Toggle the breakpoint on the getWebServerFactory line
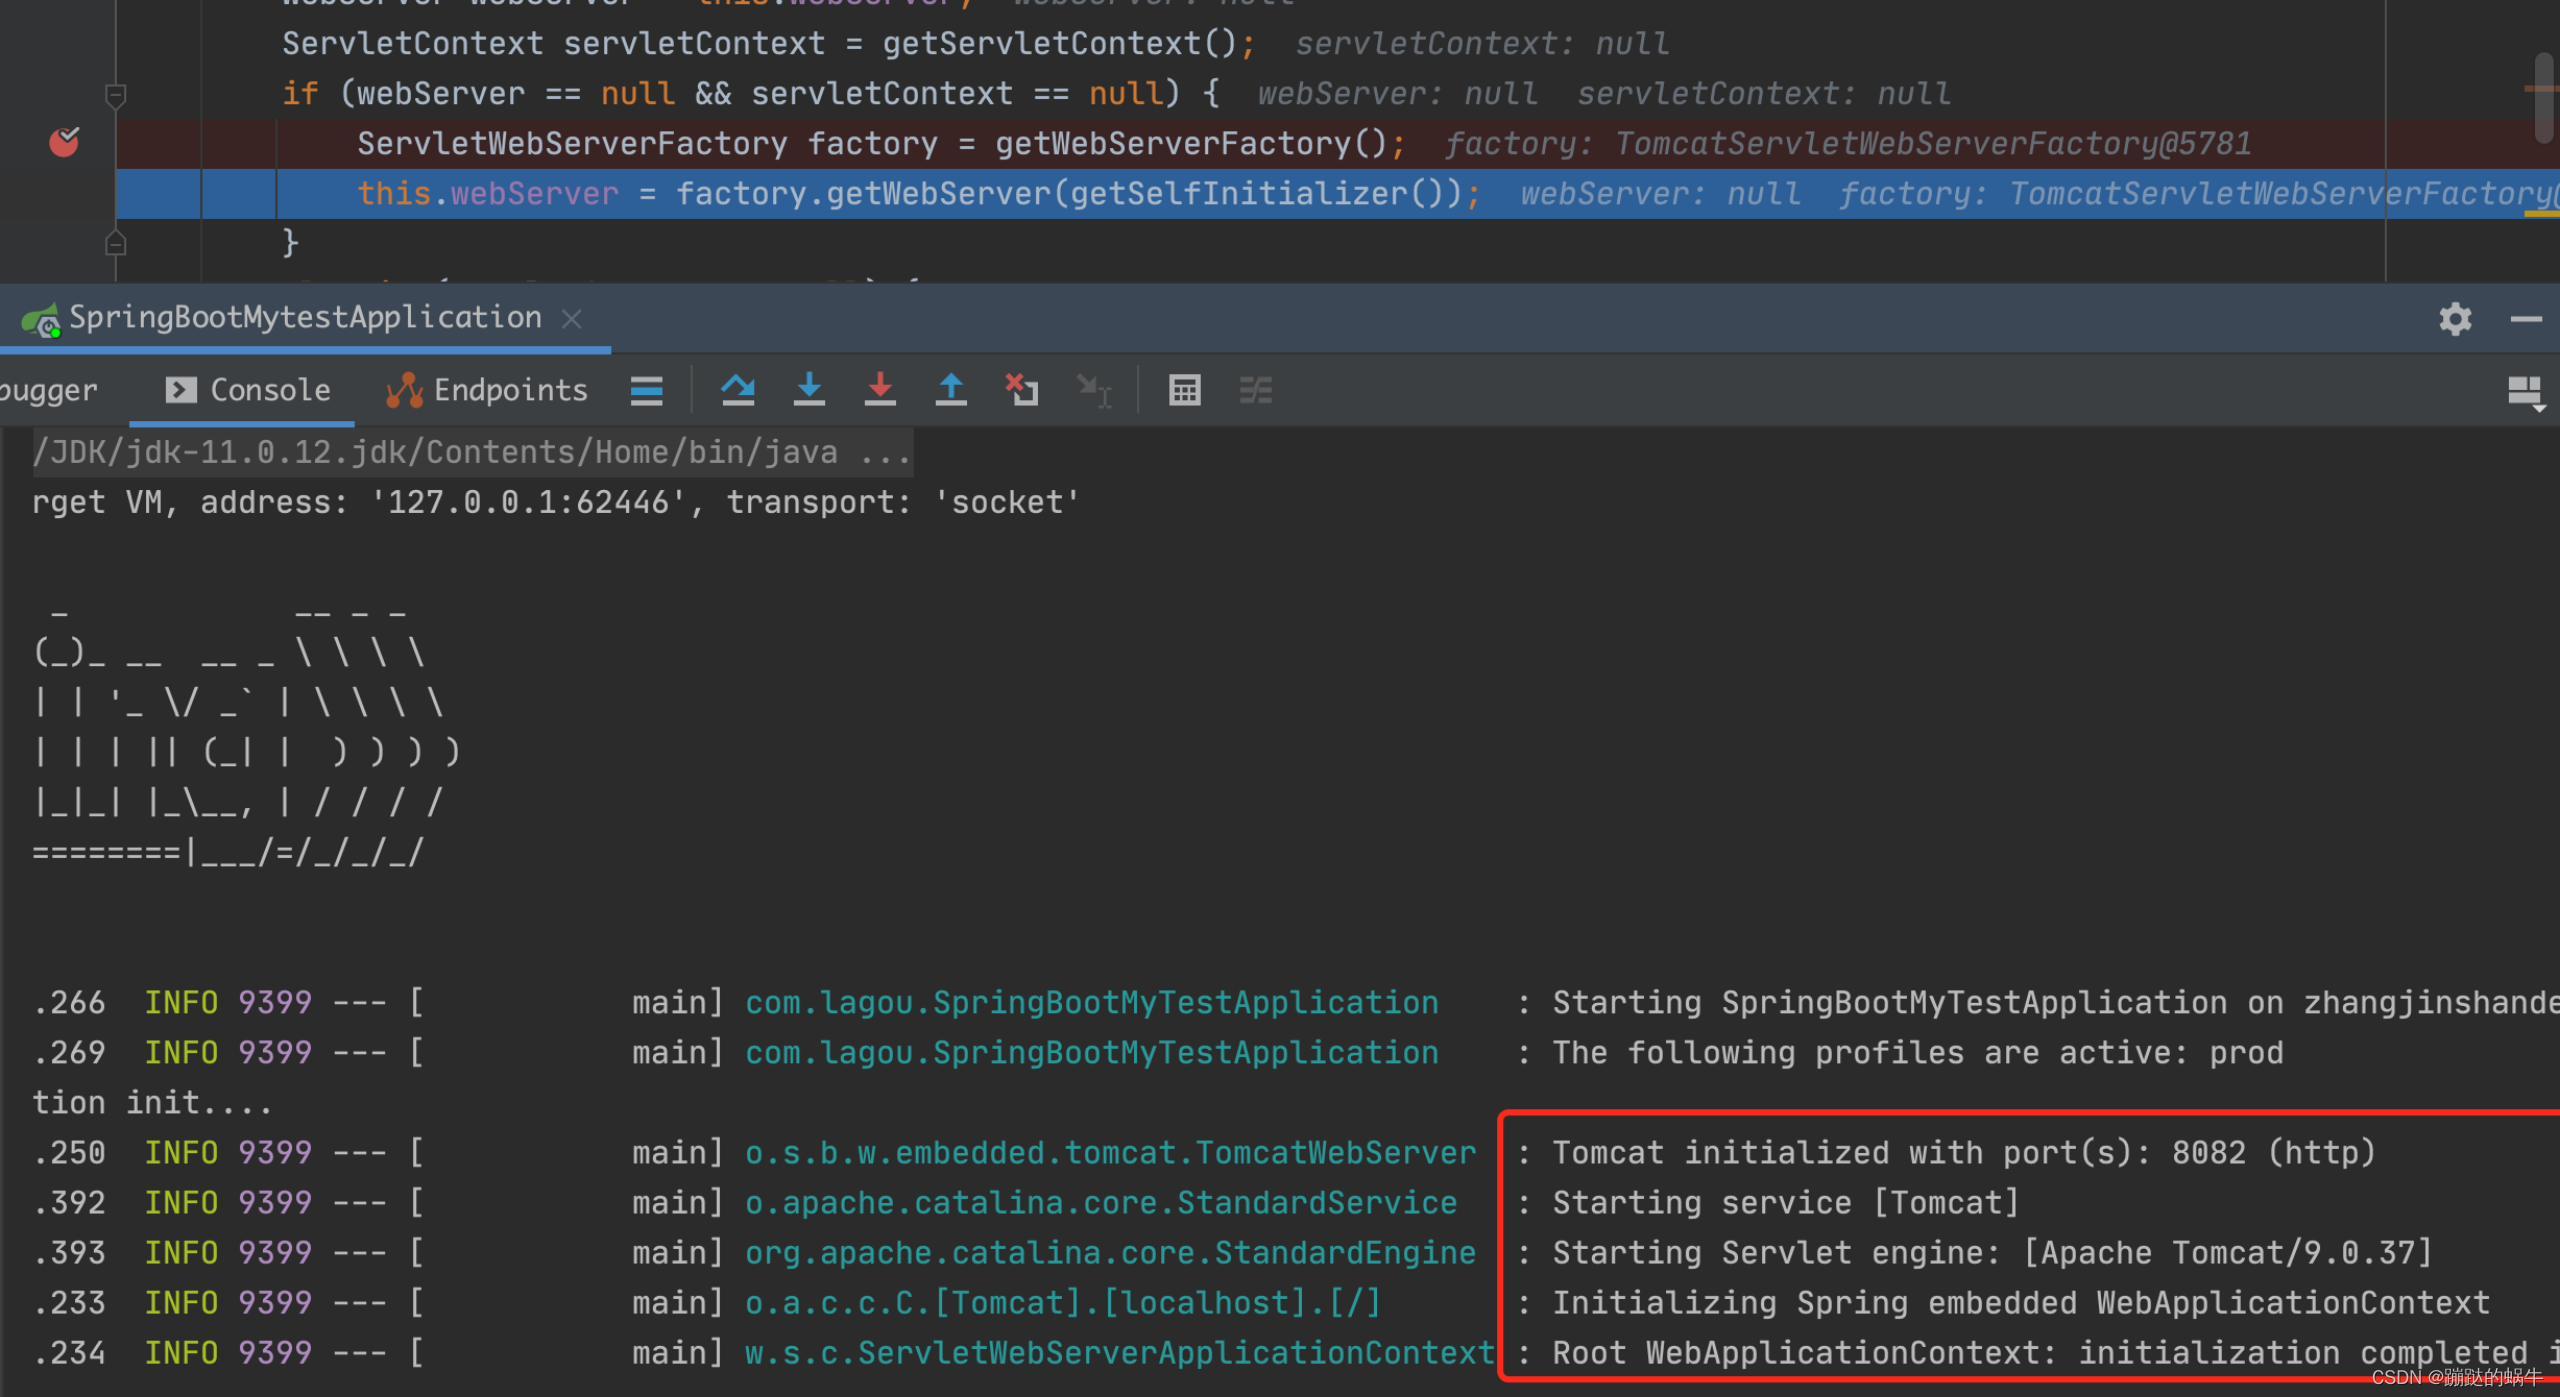 click(x=65, y=143)
